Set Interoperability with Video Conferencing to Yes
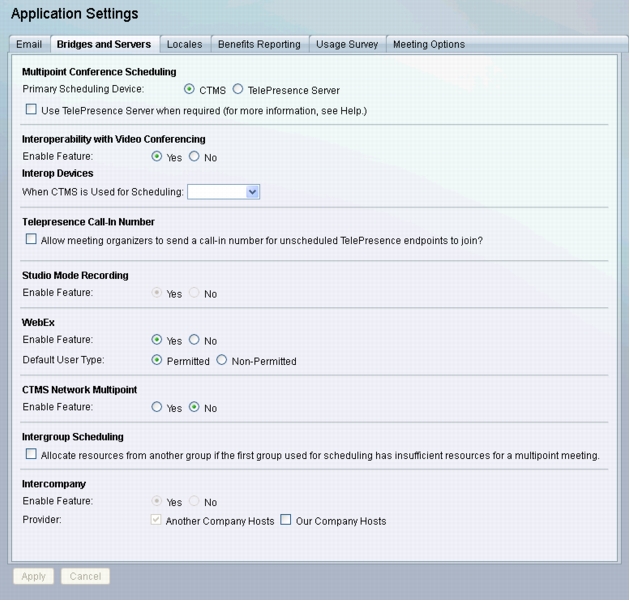Screen dimensions: 630x614 click(157, 156)
